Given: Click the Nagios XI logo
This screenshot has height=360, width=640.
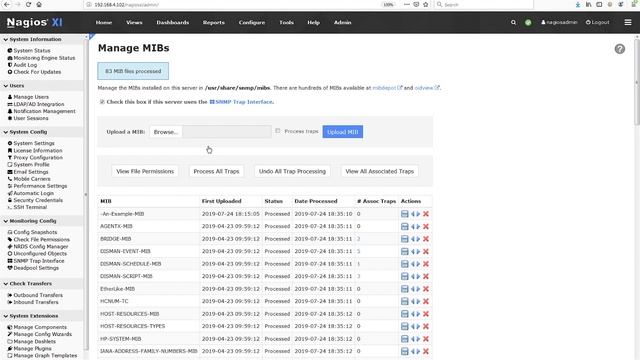Looking at the screenshot, I should tap(35, 22).
